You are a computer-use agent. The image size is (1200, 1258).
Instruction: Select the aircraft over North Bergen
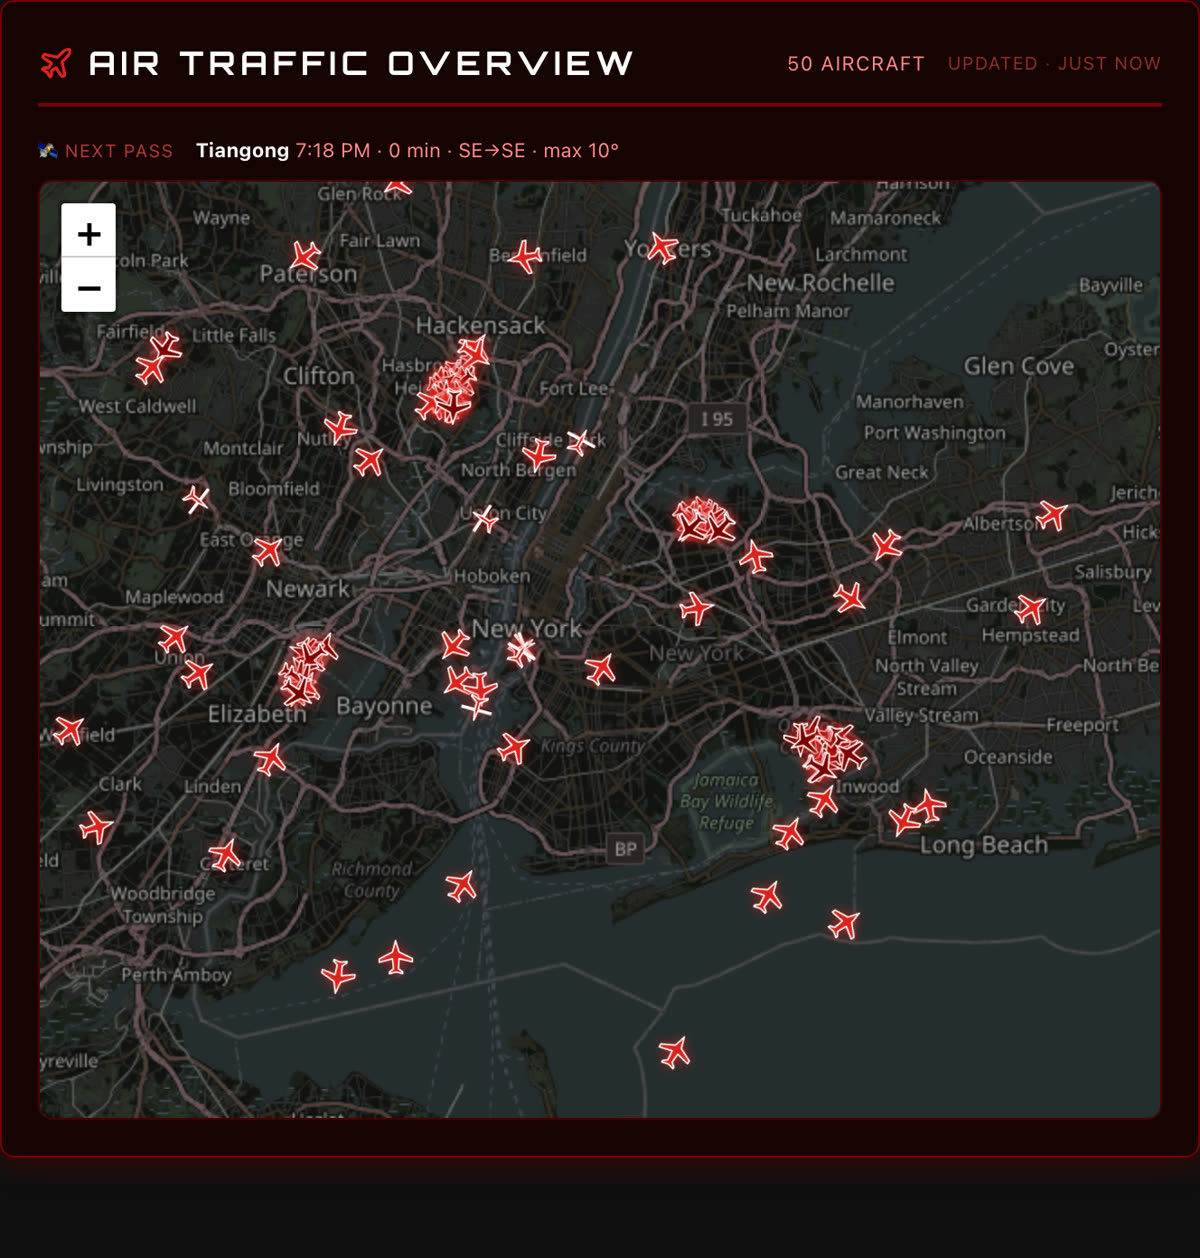539,455
